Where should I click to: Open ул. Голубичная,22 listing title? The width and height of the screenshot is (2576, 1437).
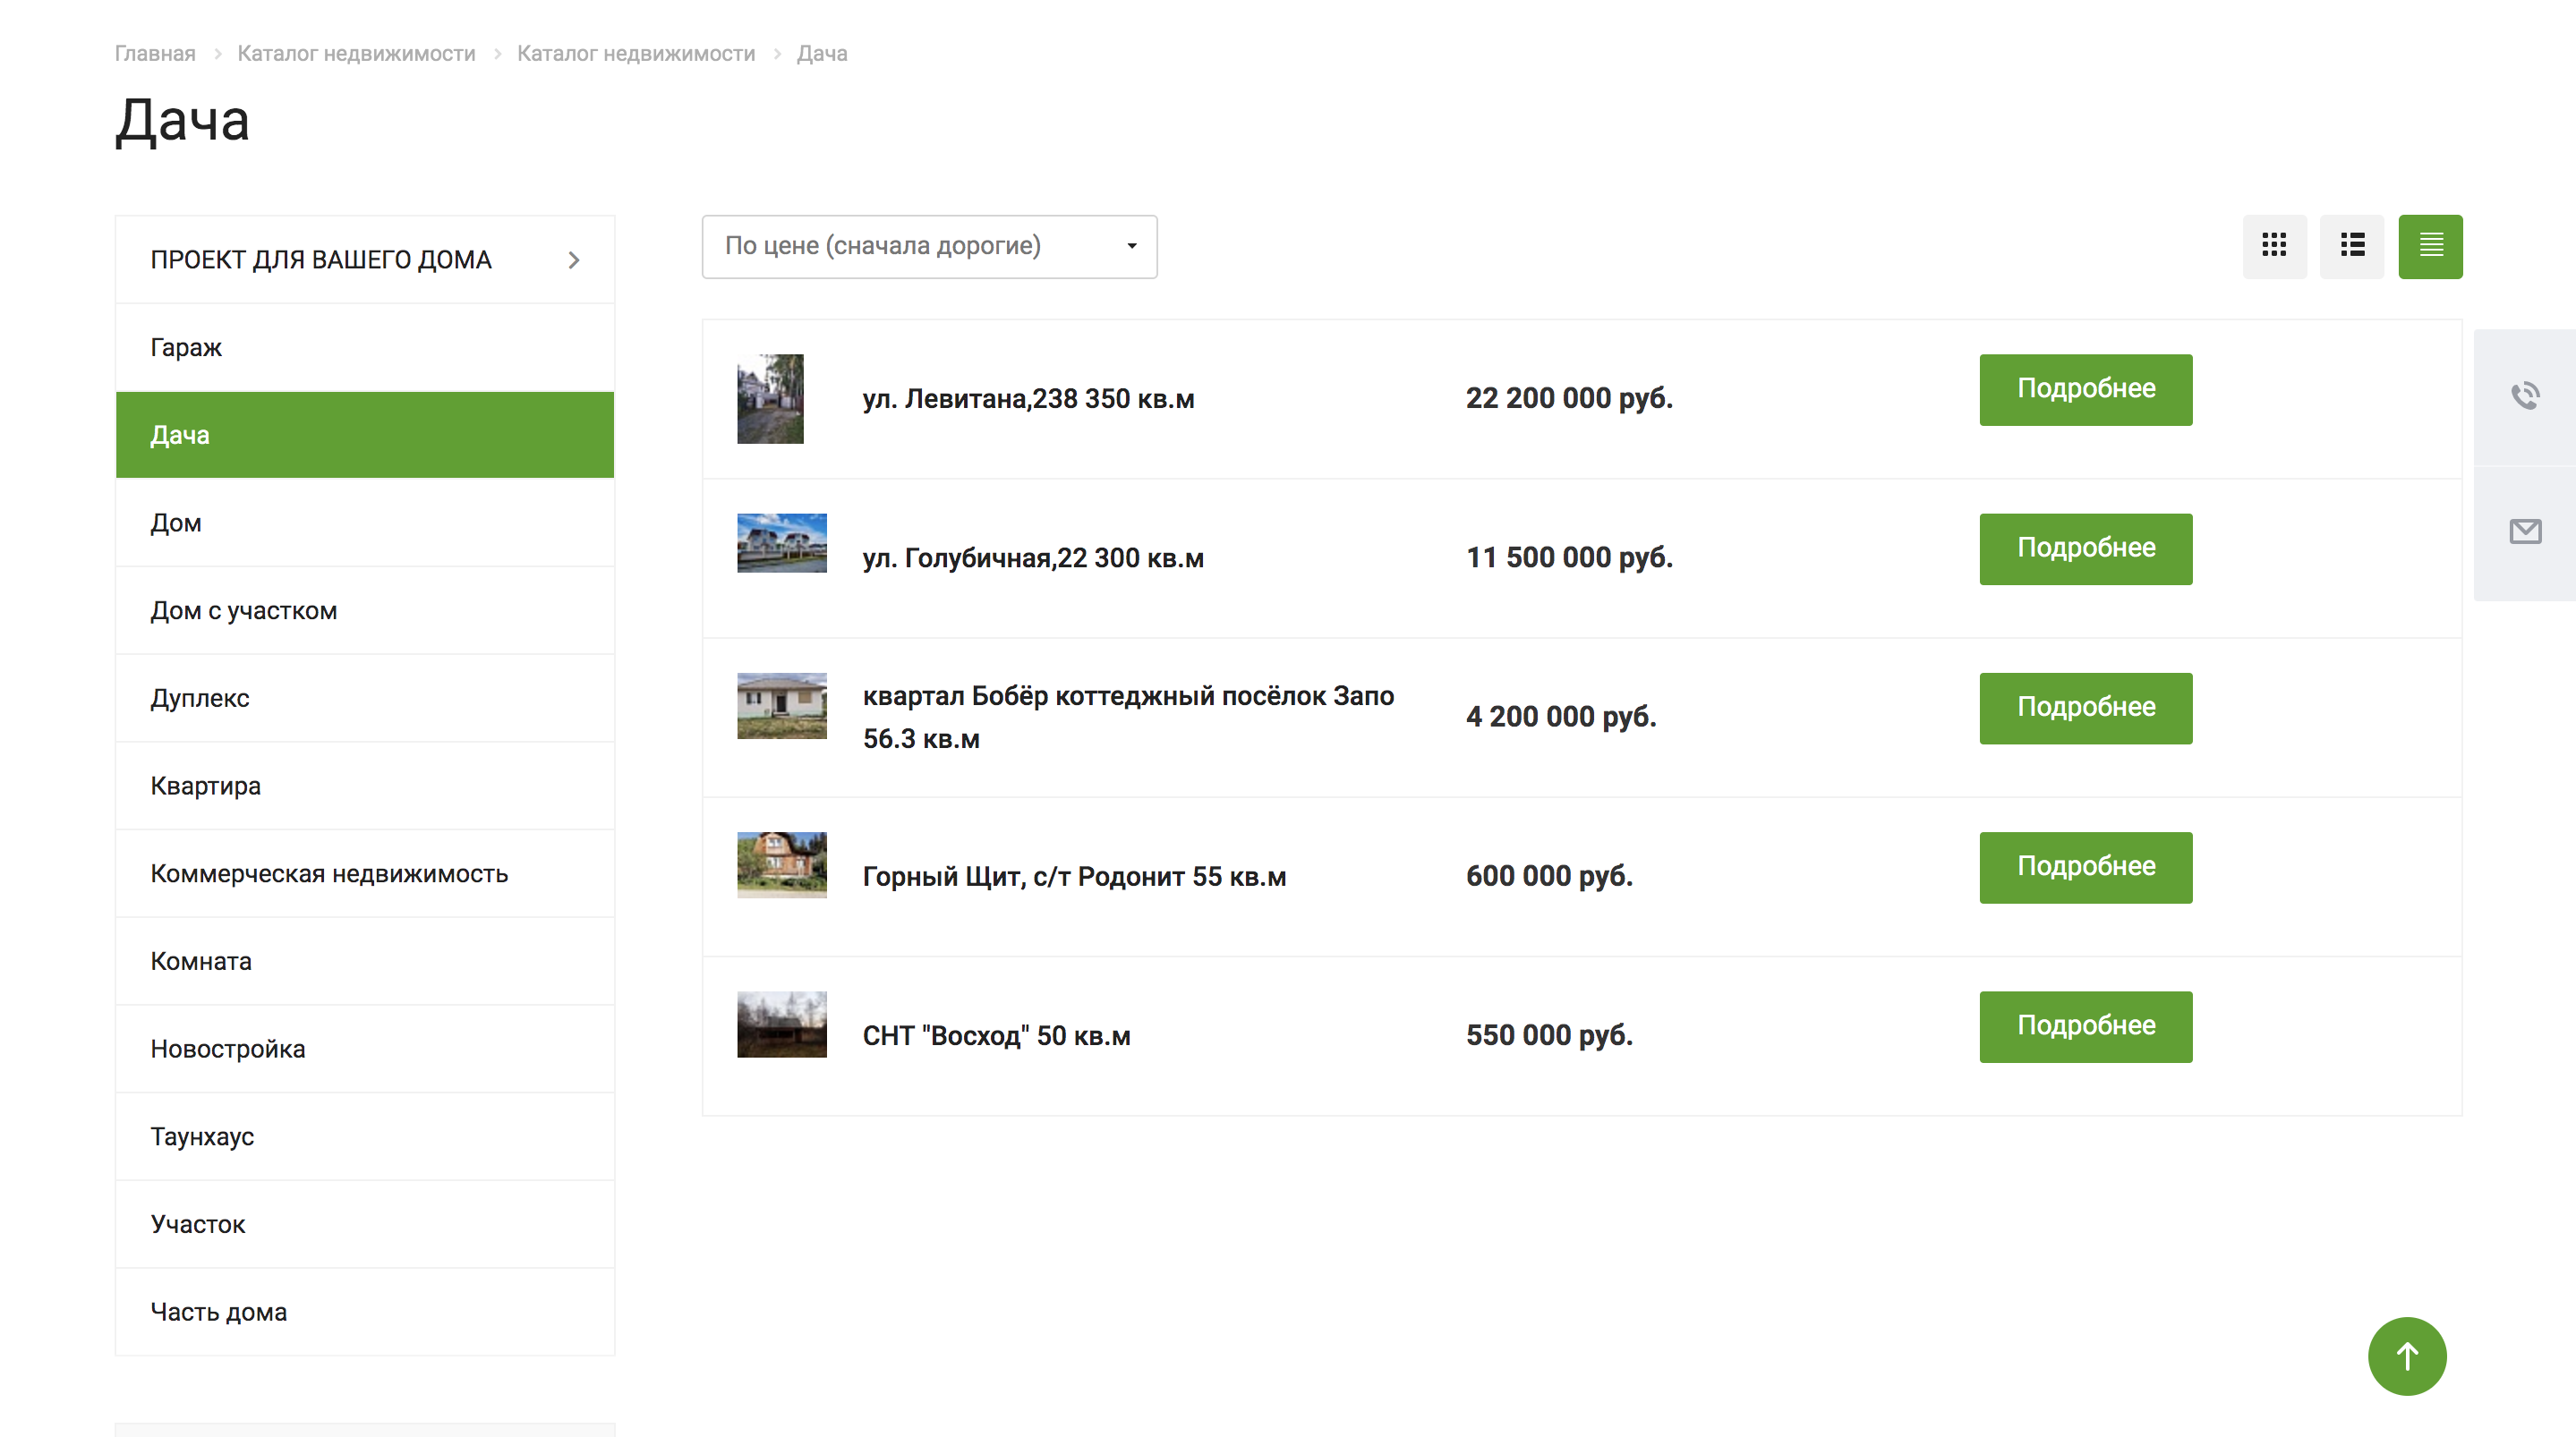coord(1033,558)
